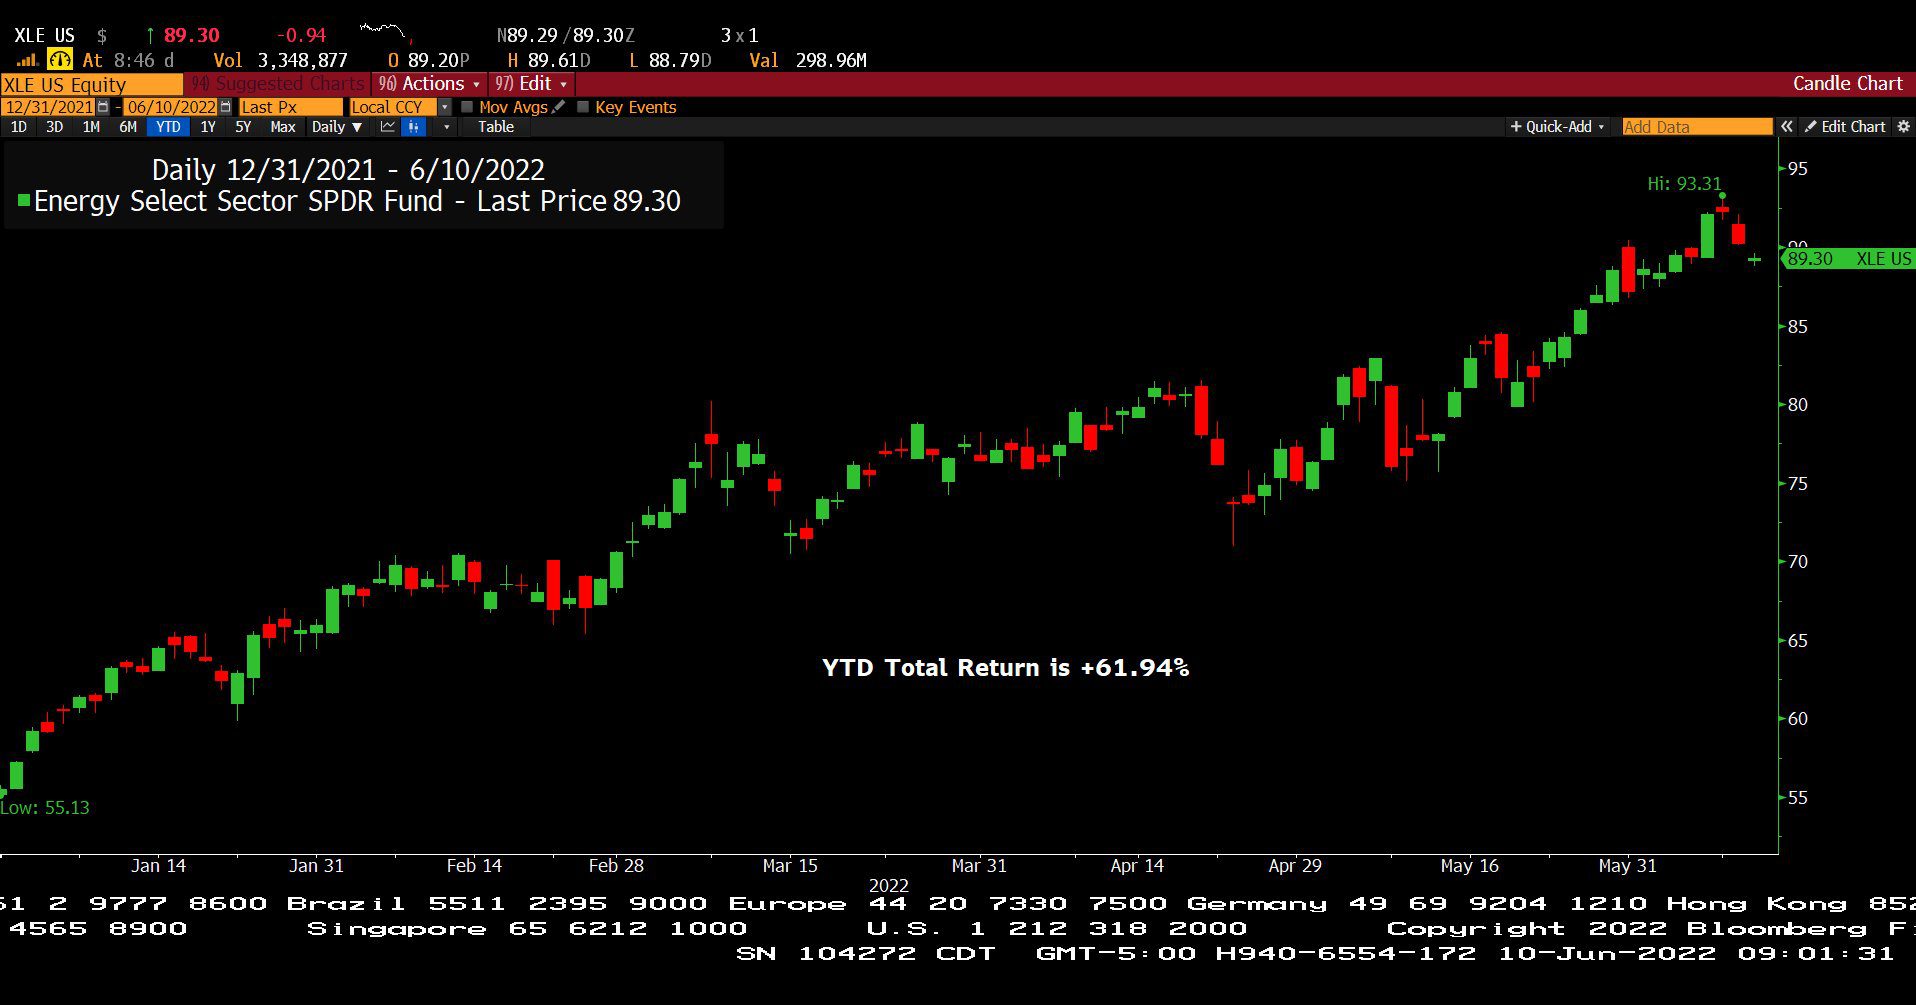Enable the Key Events checkbox

[583, 107]
